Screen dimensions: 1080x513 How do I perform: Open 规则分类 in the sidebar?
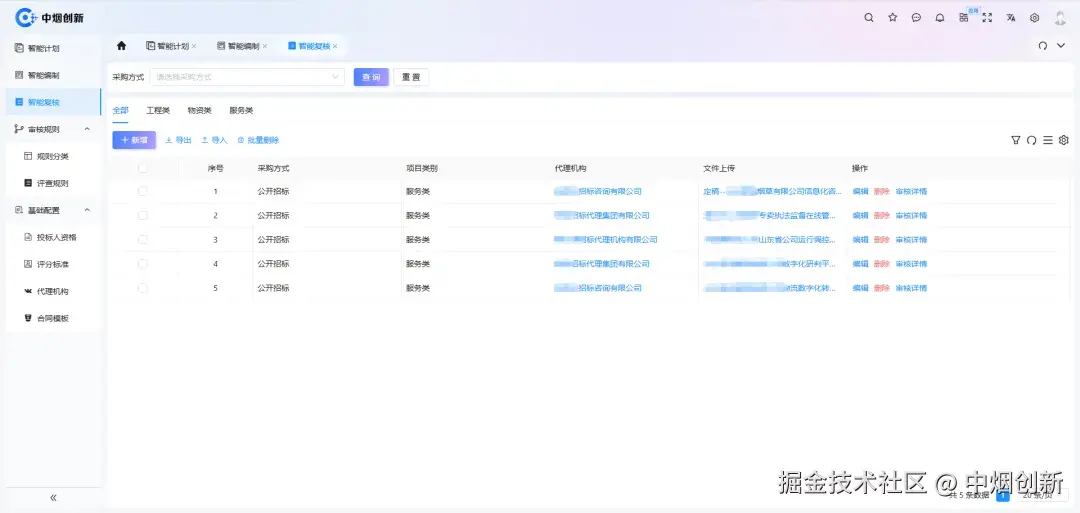coord(52,156)
